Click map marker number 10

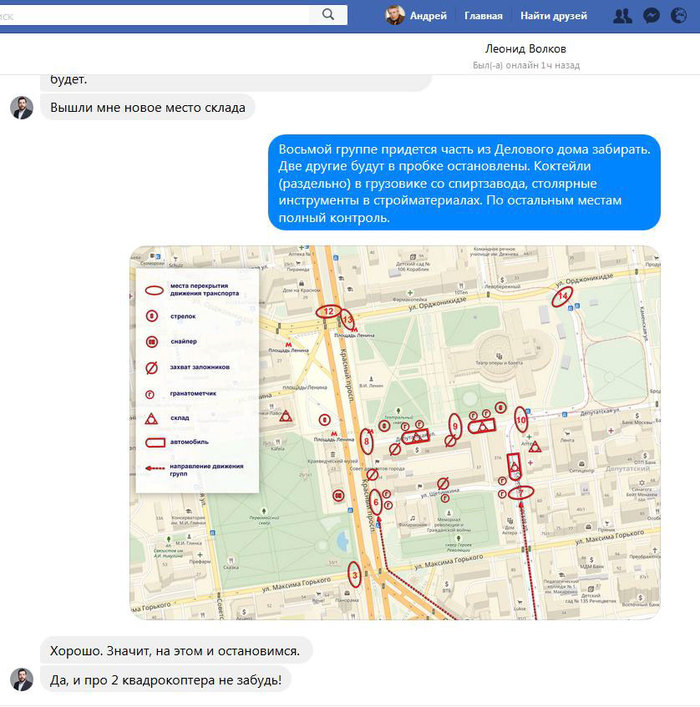pyautogui.click(x=521, y=420)
